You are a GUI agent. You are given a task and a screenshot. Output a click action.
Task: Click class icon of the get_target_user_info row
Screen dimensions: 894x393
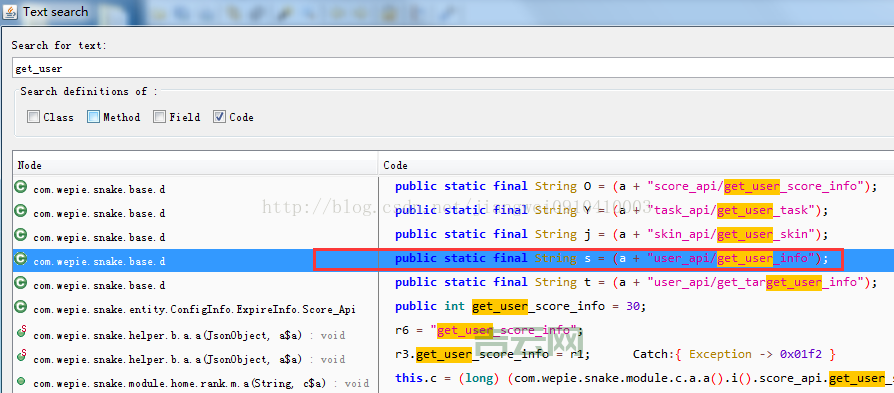[x=21, y=283]
